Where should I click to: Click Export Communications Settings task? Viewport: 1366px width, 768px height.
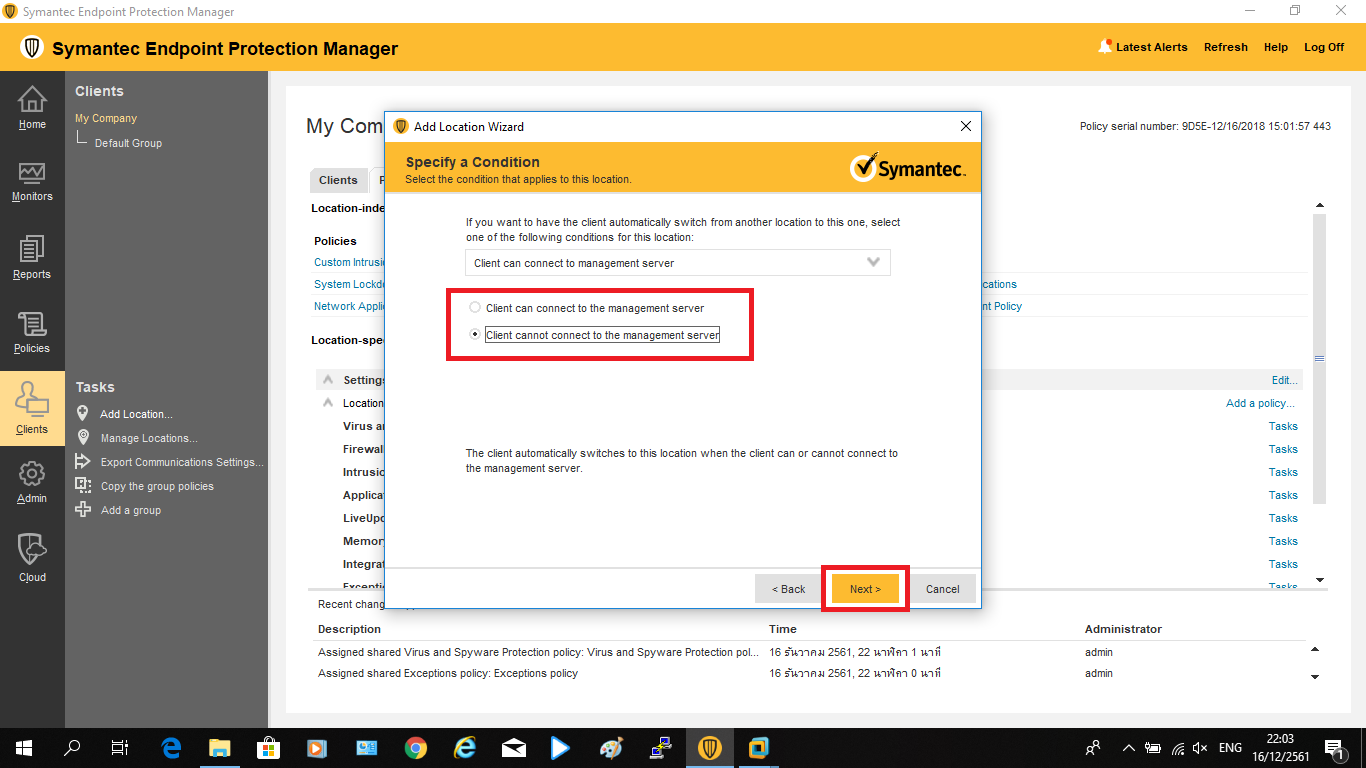pyautogui.click(x=182, y=462)
